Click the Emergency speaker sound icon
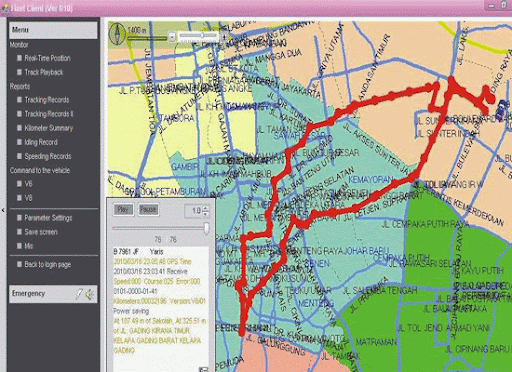 click(89, 294)
